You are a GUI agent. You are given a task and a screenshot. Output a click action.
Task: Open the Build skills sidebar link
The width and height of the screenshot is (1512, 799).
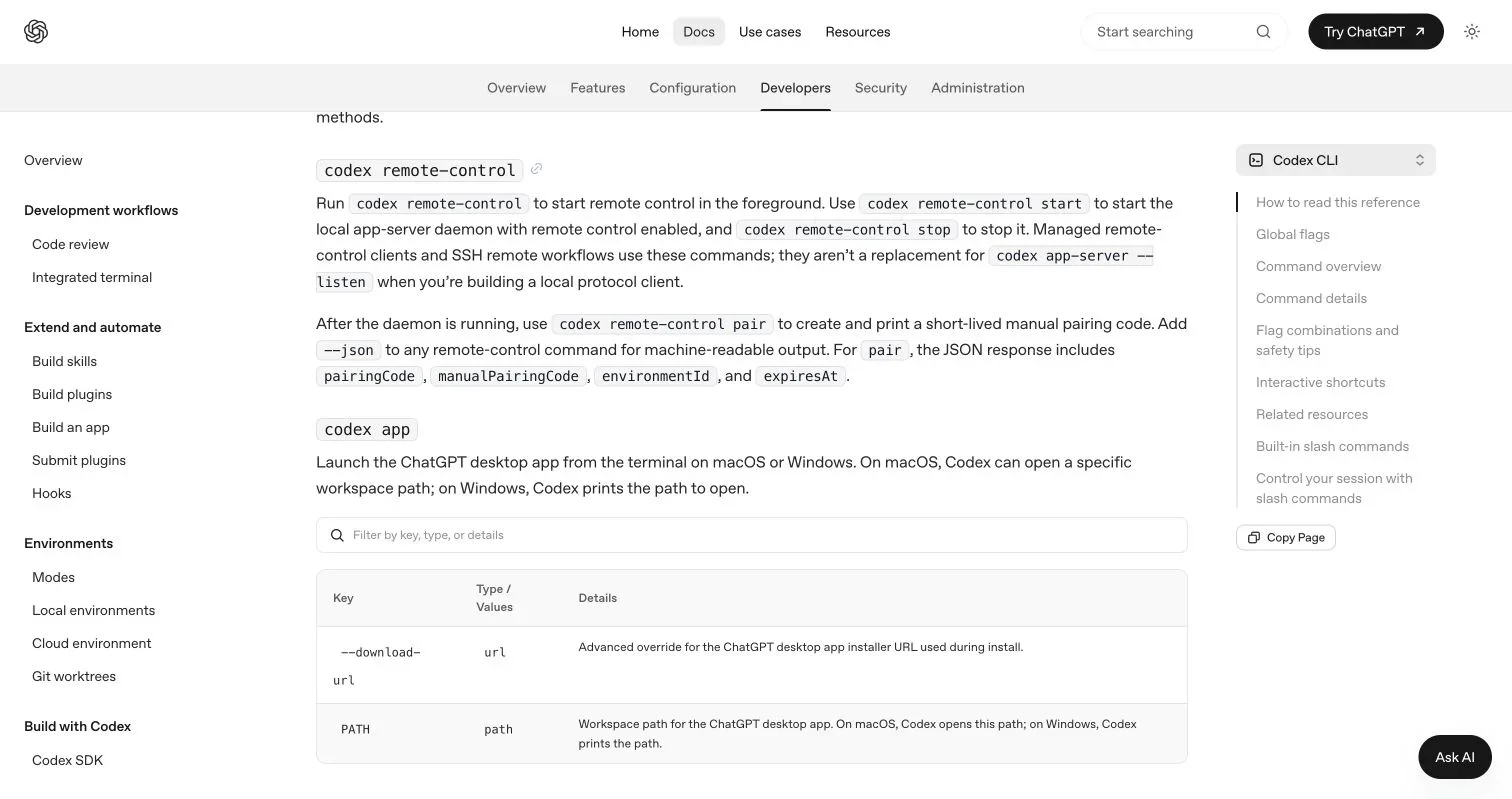[x=64, y=361]
